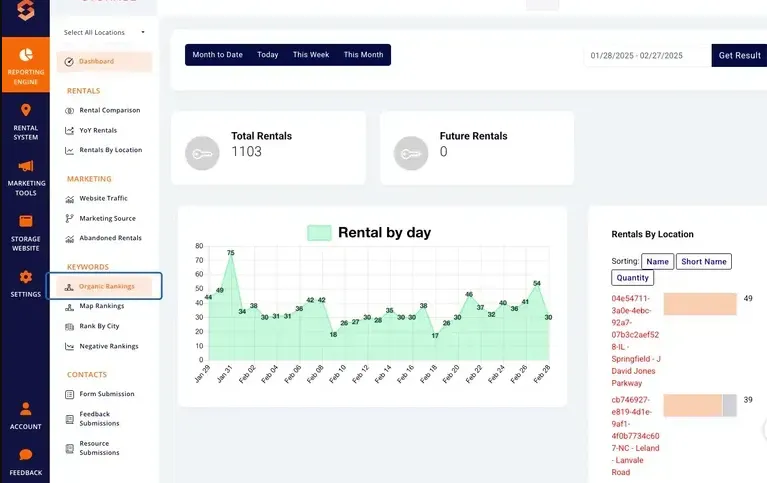Open Negative Rankings menu label
The height and width of the screenshot is (483, 767).
tap(109, 346)
